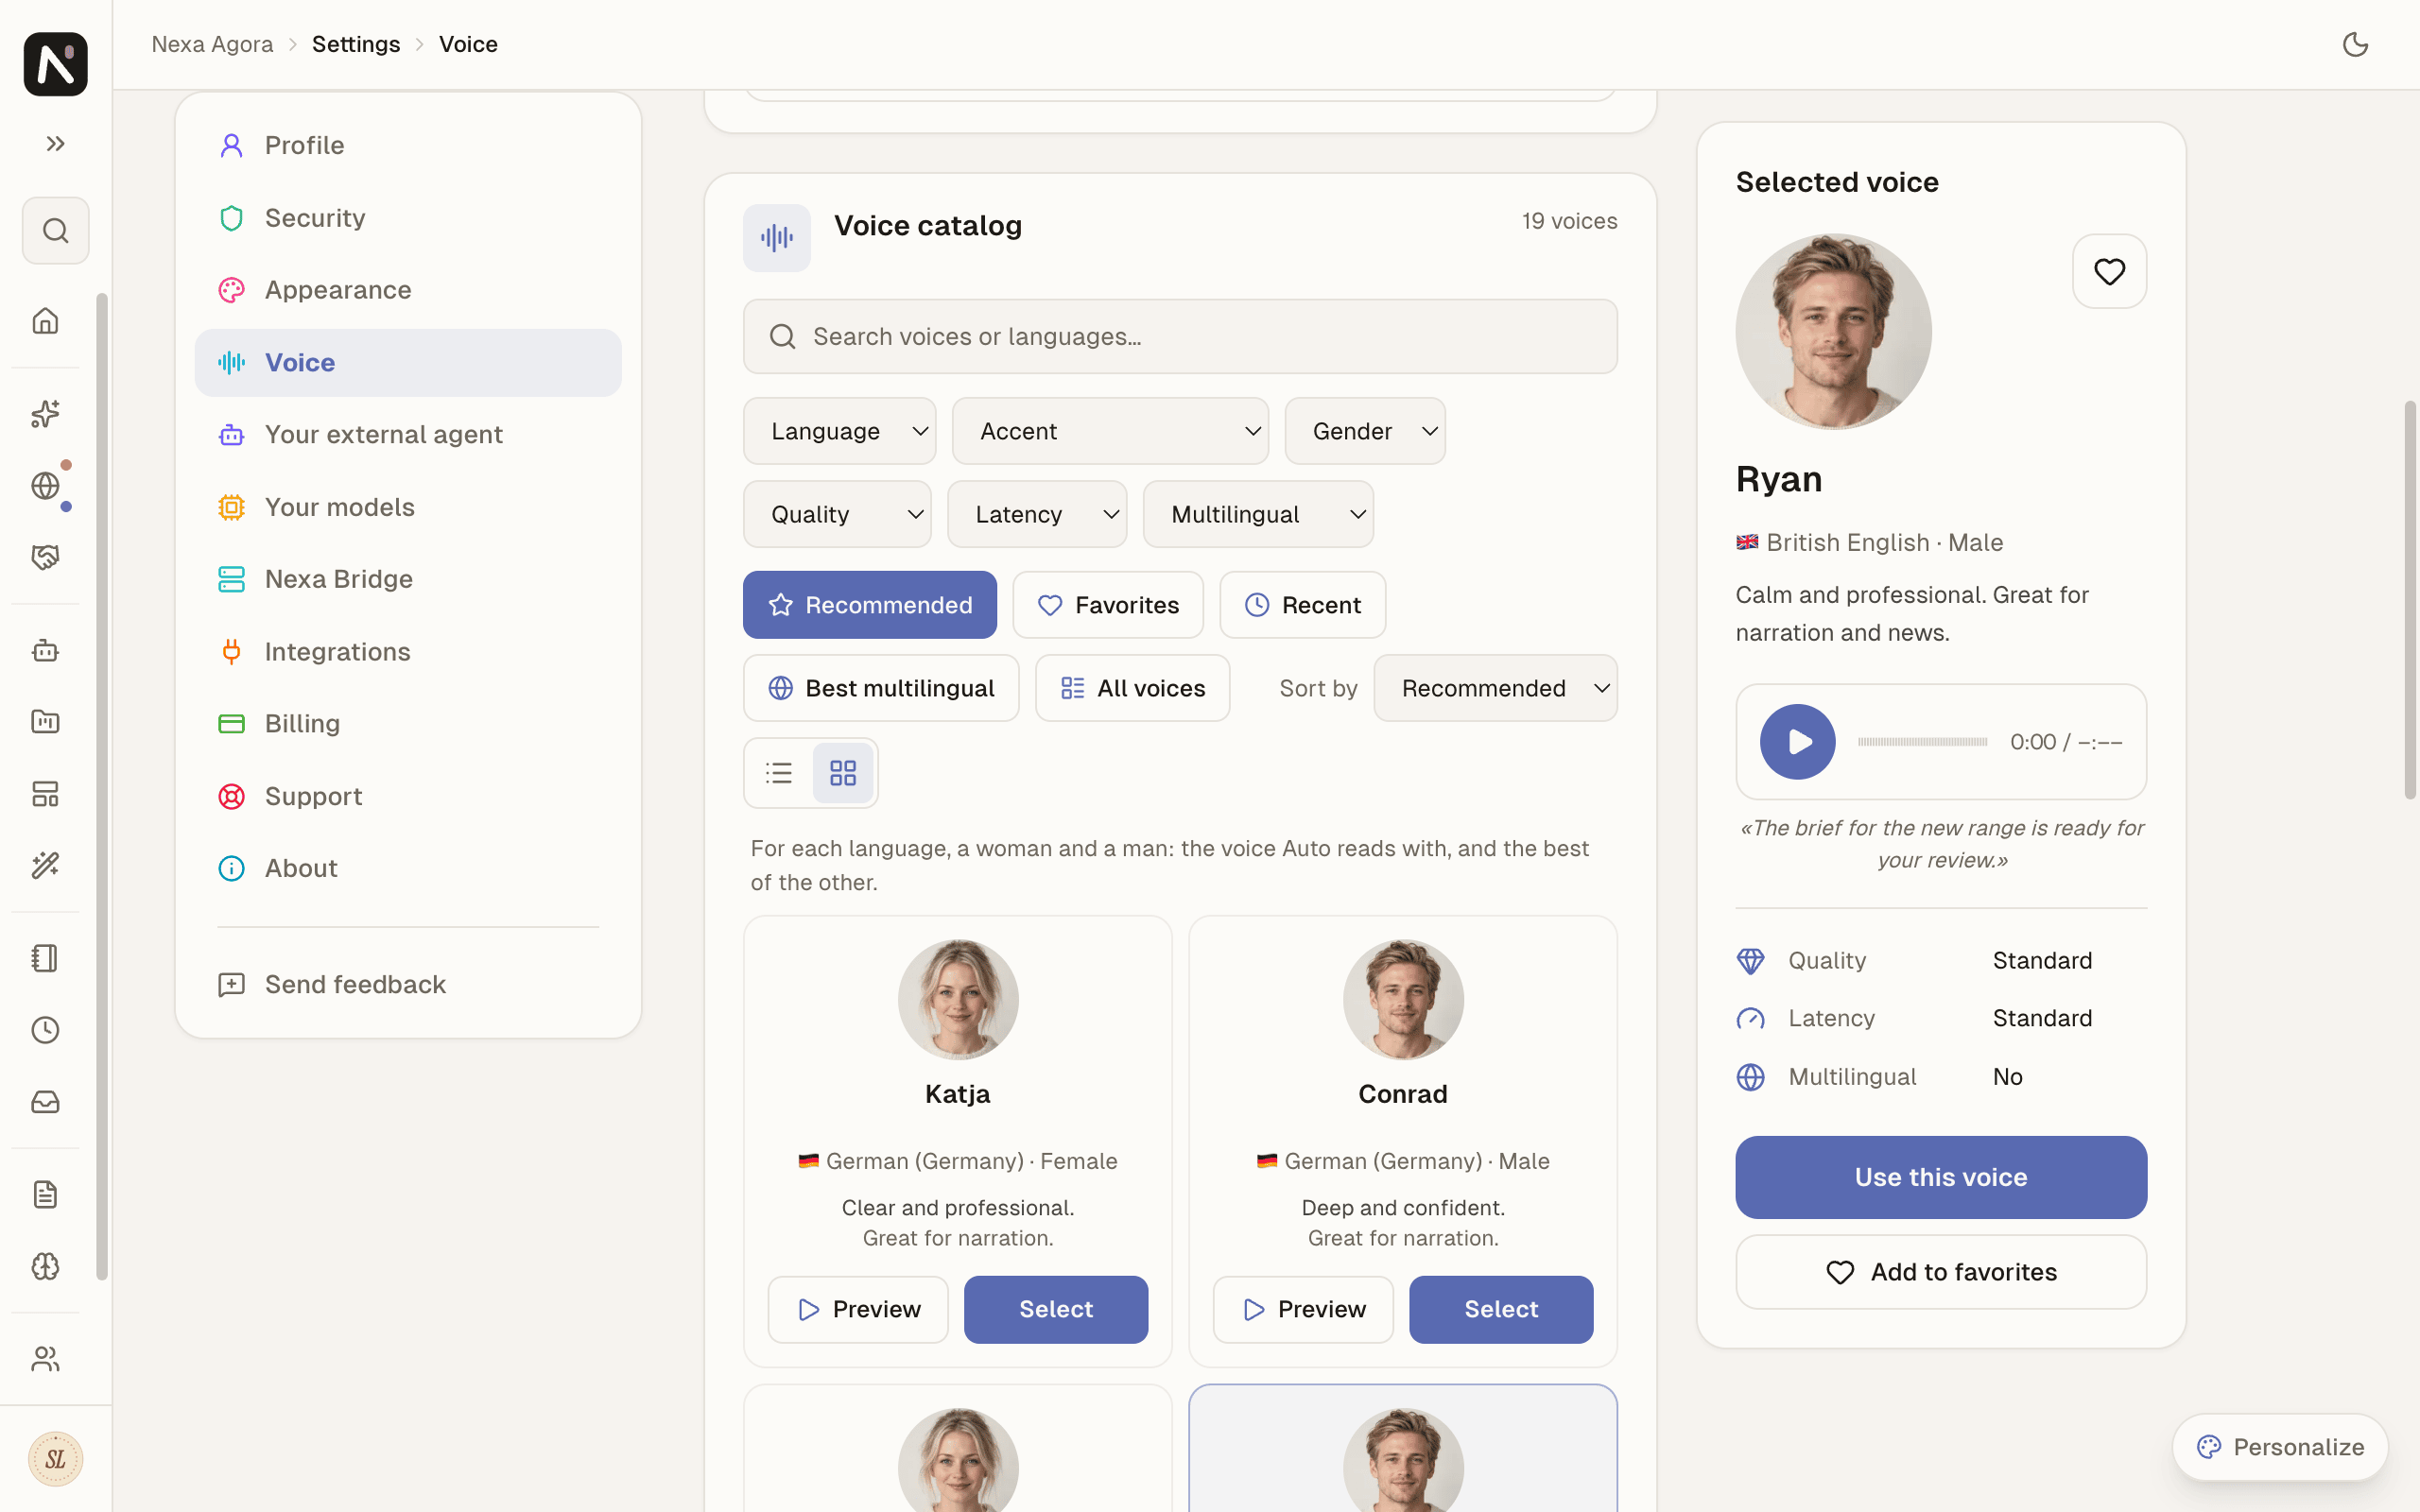Open the Nexa Bridge settings section
This screenshot has width=2420, height=1512.
(408, 579)
